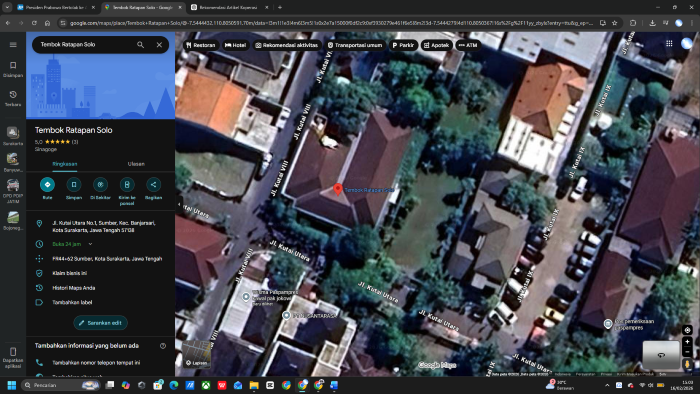The image size is (700, 394).
Task: Open the Google apps grid
Action: 669,43
